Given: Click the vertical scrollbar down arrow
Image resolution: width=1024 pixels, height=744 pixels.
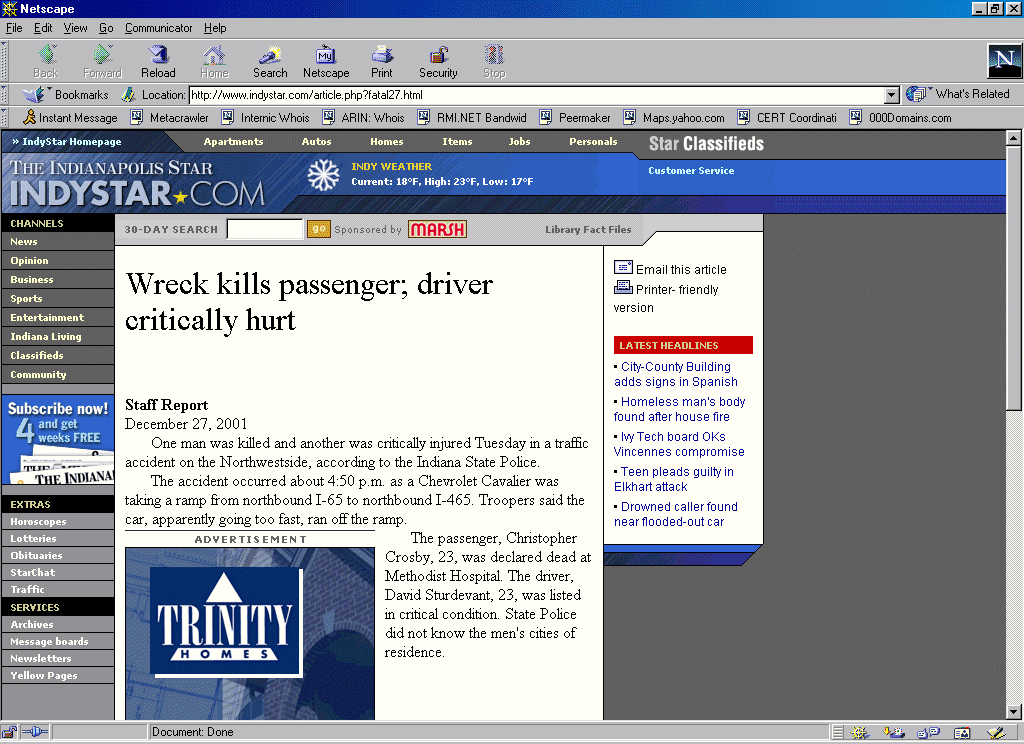Looking at the screenshot, I should pyautogui.click(x=1013, y=712).
